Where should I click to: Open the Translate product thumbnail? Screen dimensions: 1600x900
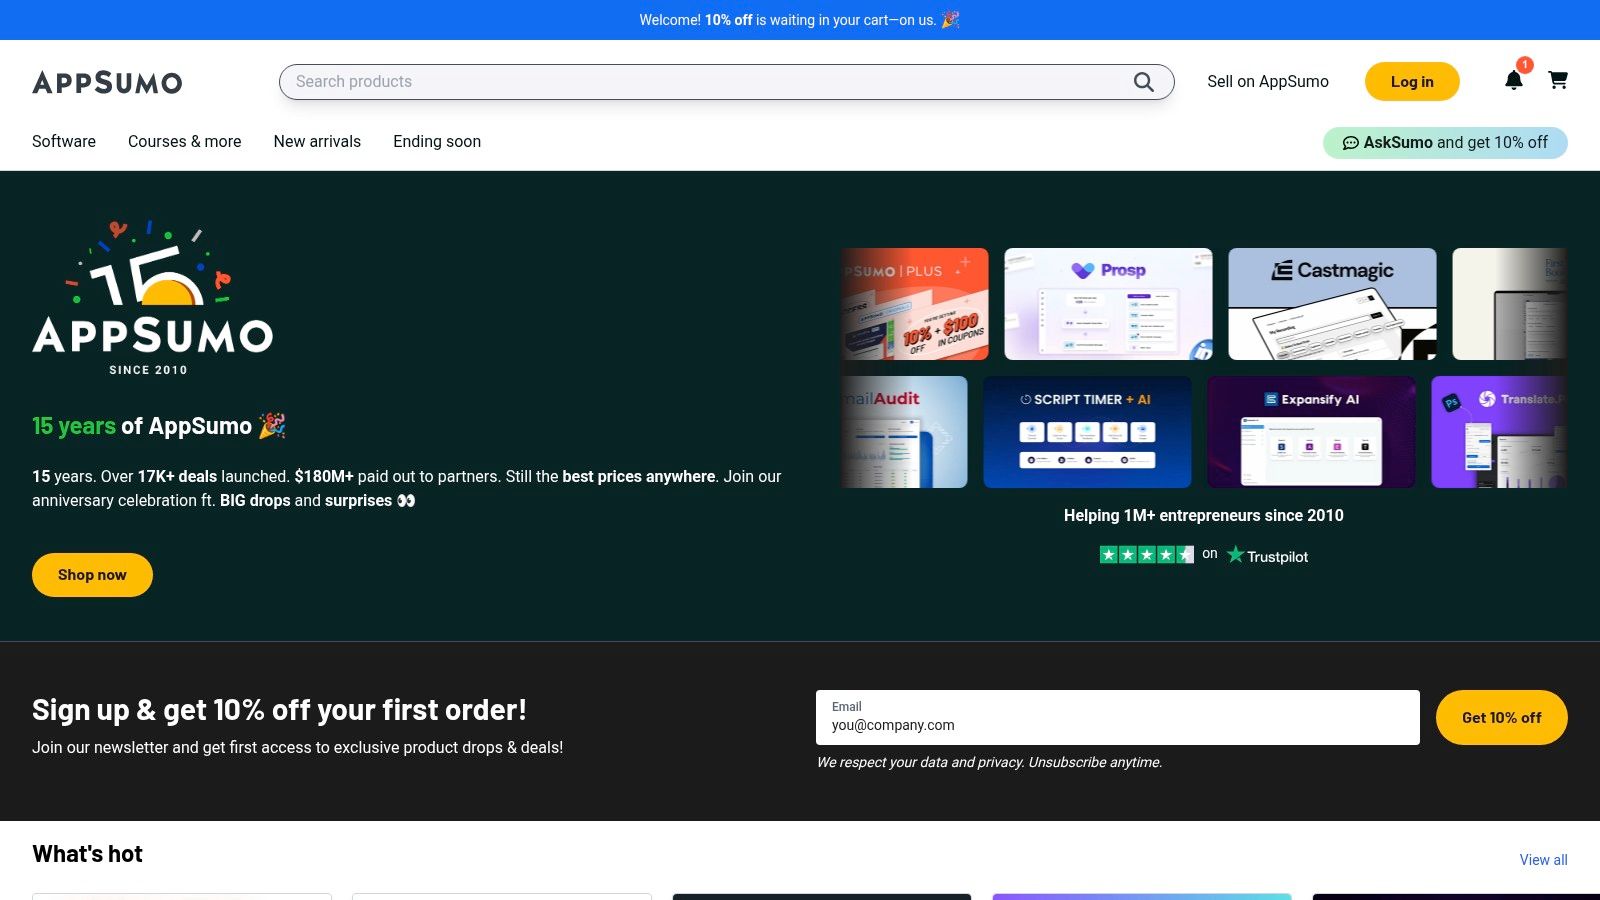pyautogui.click(x=1499, y=432)
